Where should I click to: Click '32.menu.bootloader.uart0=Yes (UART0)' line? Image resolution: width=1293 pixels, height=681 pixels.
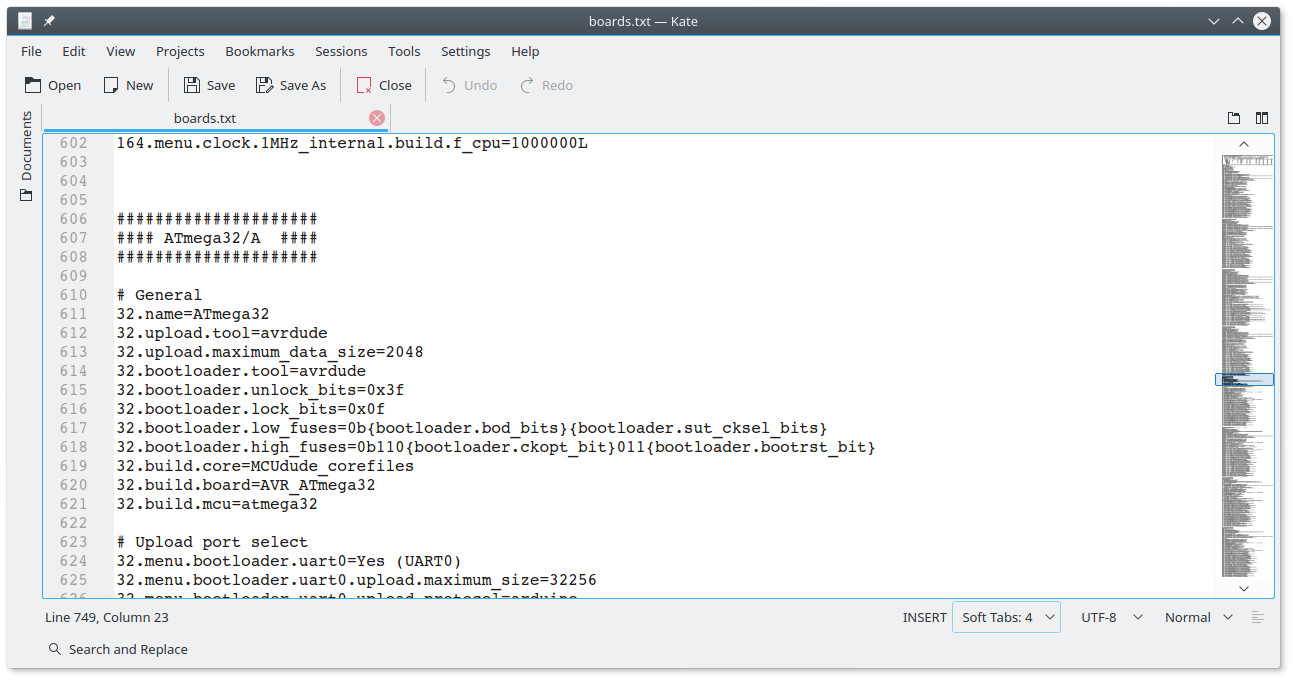coord(289,561)
